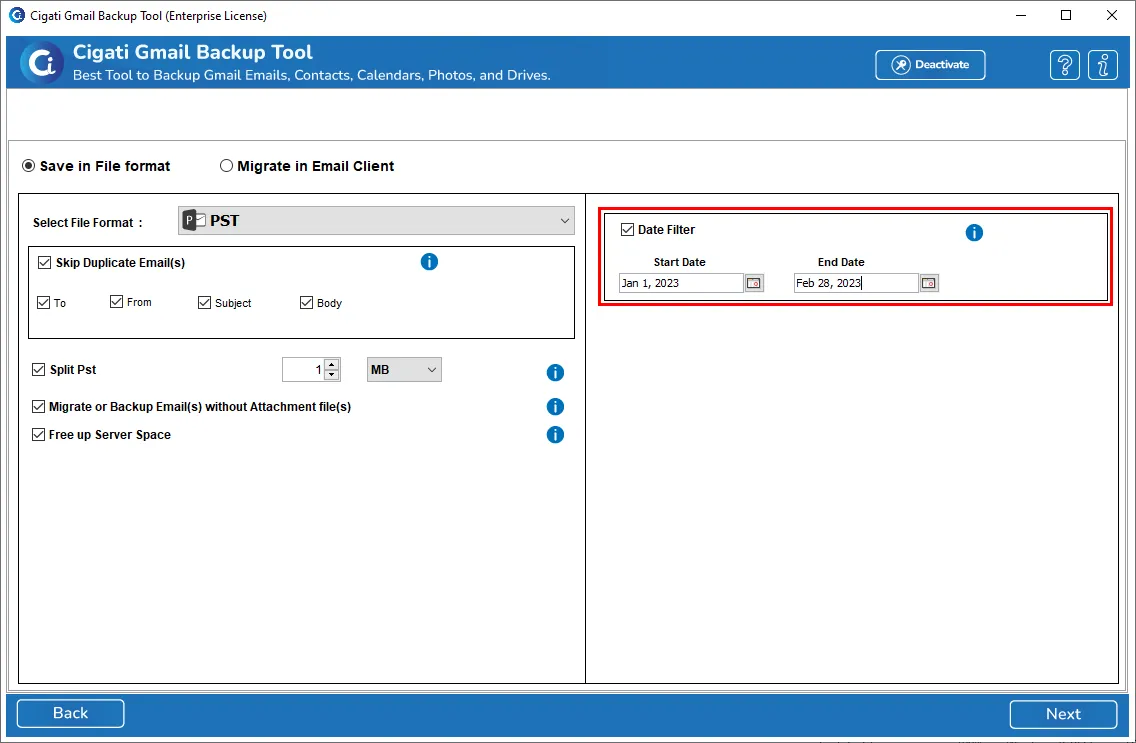Maximize the Cigati Gmail Backup Tool window
The height and width of the screenshot is (743, 1136).
[x=1066, y=15]
